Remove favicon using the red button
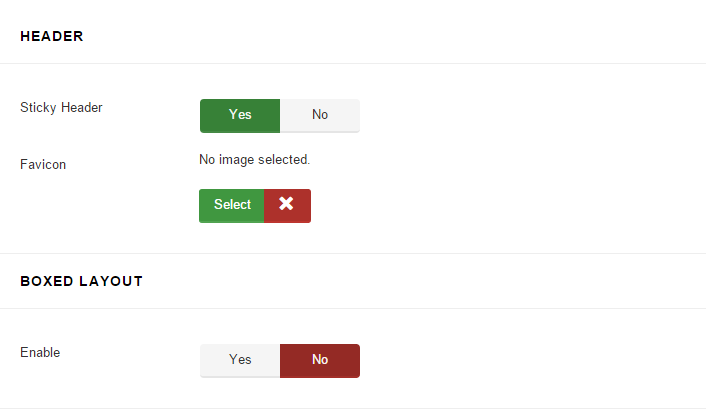The image size is (706, 416). point(287,206)
